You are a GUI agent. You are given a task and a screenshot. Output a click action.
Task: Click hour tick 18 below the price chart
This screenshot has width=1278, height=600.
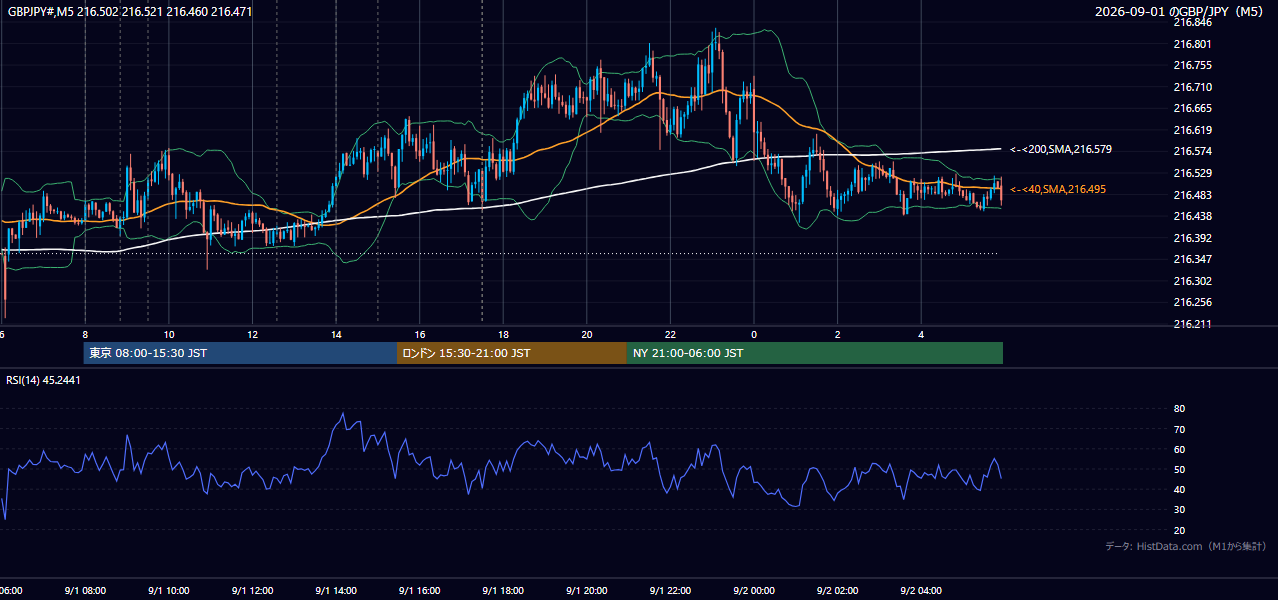(x=504, y=335)
